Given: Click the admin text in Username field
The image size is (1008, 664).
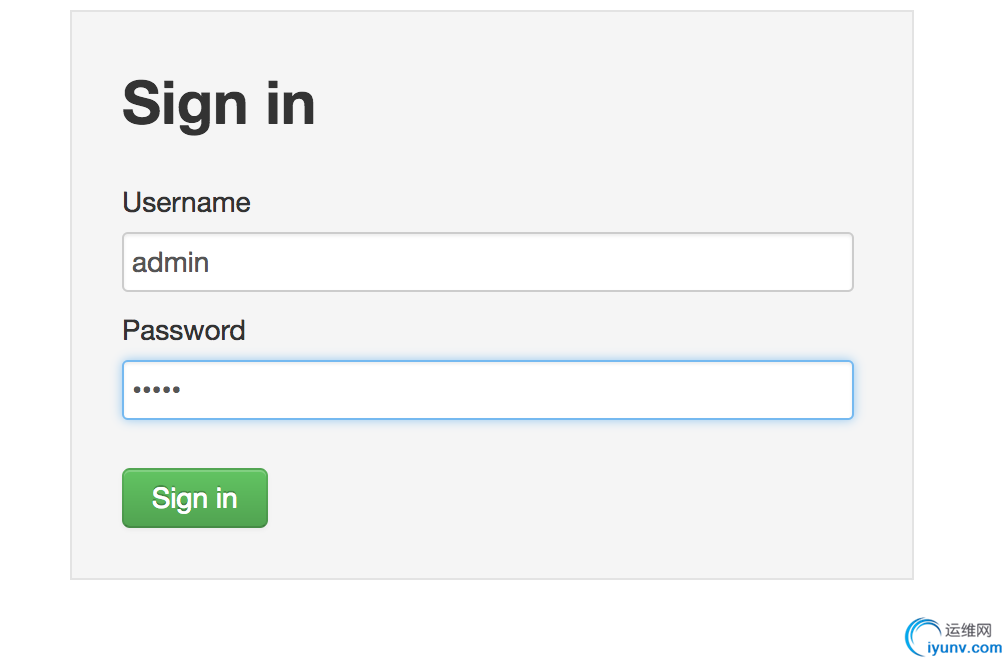Looking at the screenshot, I should (170, 262).
